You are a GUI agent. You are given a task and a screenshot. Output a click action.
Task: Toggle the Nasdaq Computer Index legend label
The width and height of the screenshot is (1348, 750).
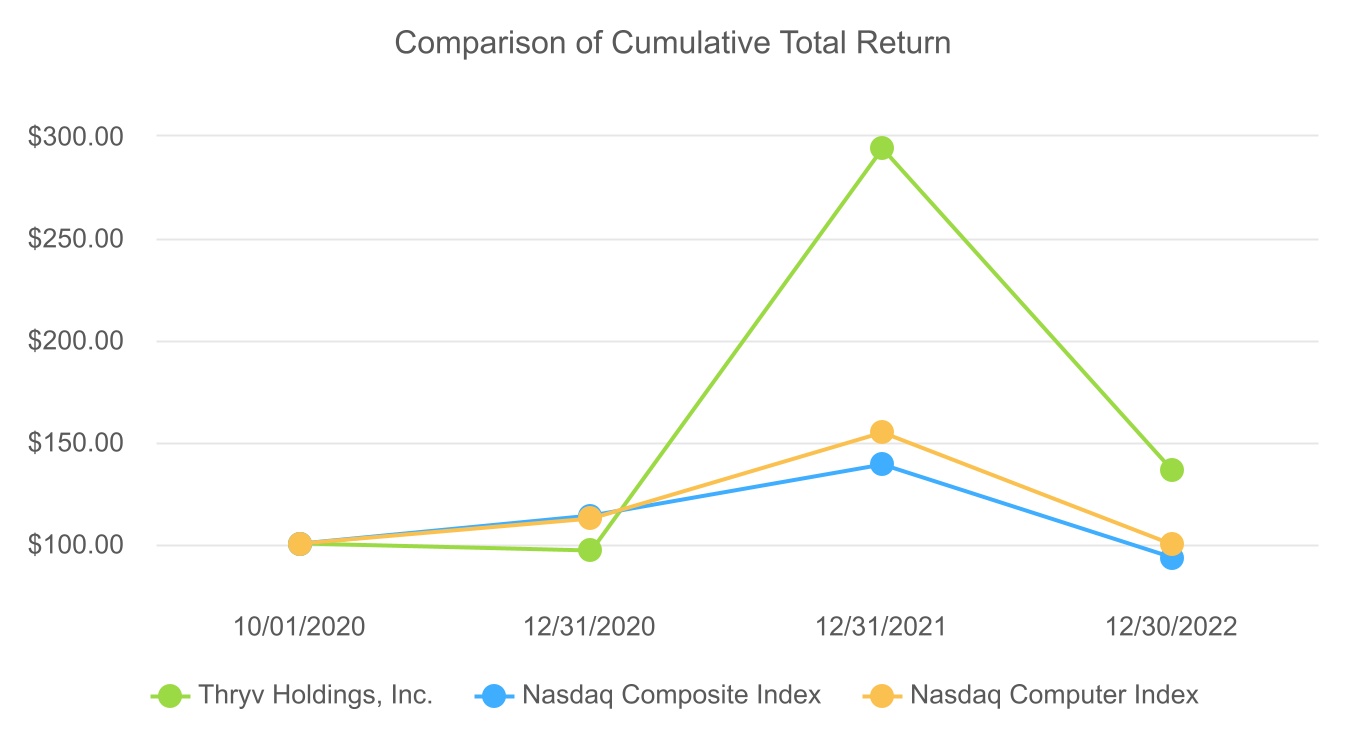(1054, 695)
